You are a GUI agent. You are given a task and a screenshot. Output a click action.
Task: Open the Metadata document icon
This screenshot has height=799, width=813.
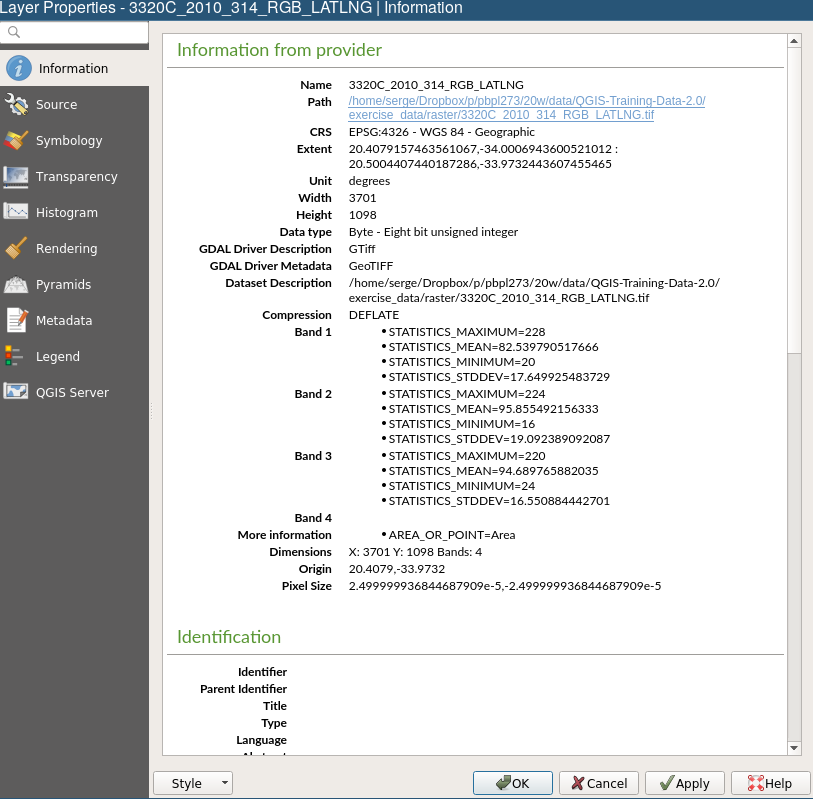pos(17,321)
